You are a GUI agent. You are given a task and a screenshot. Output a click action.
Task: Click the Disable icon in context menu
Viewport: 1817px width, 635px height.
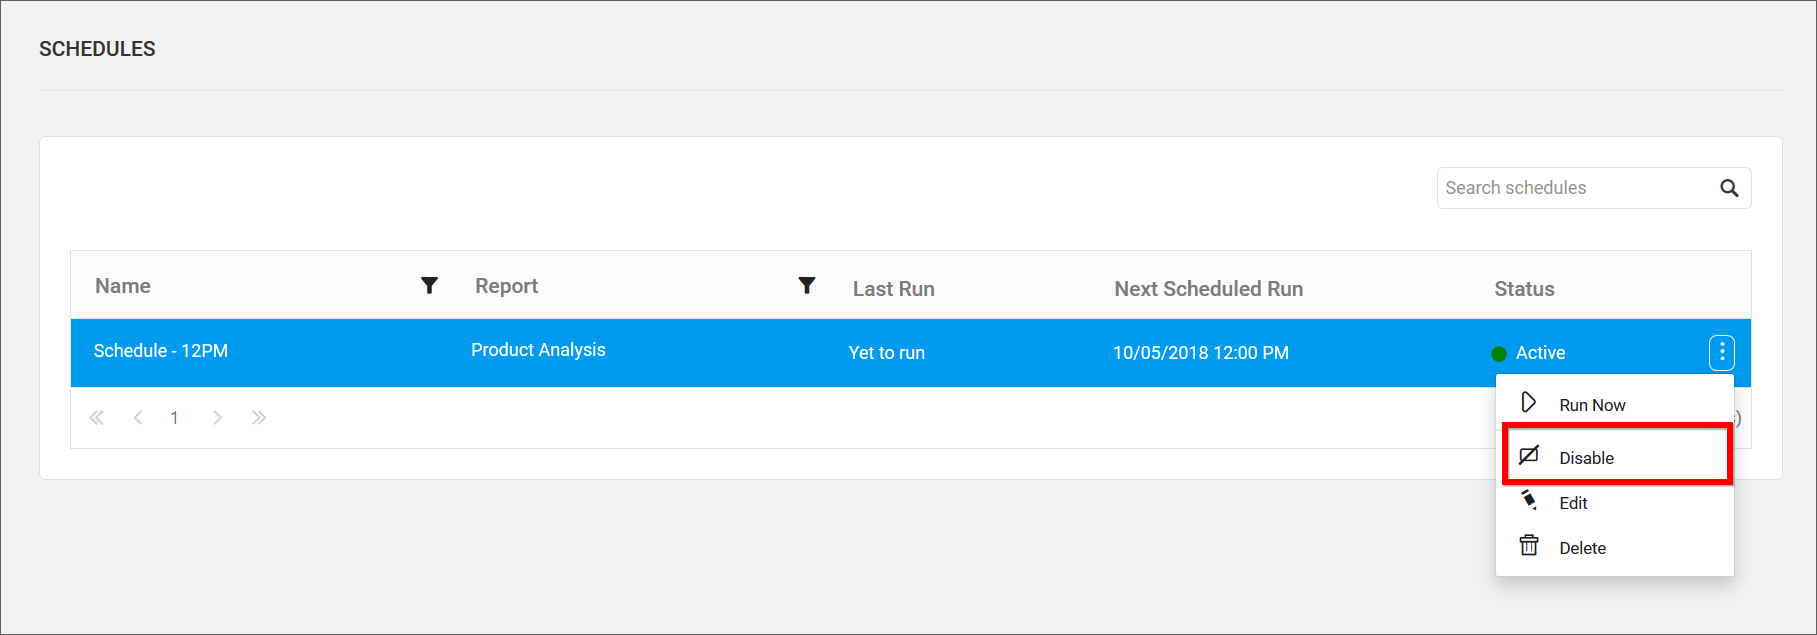click(1529, 456)
